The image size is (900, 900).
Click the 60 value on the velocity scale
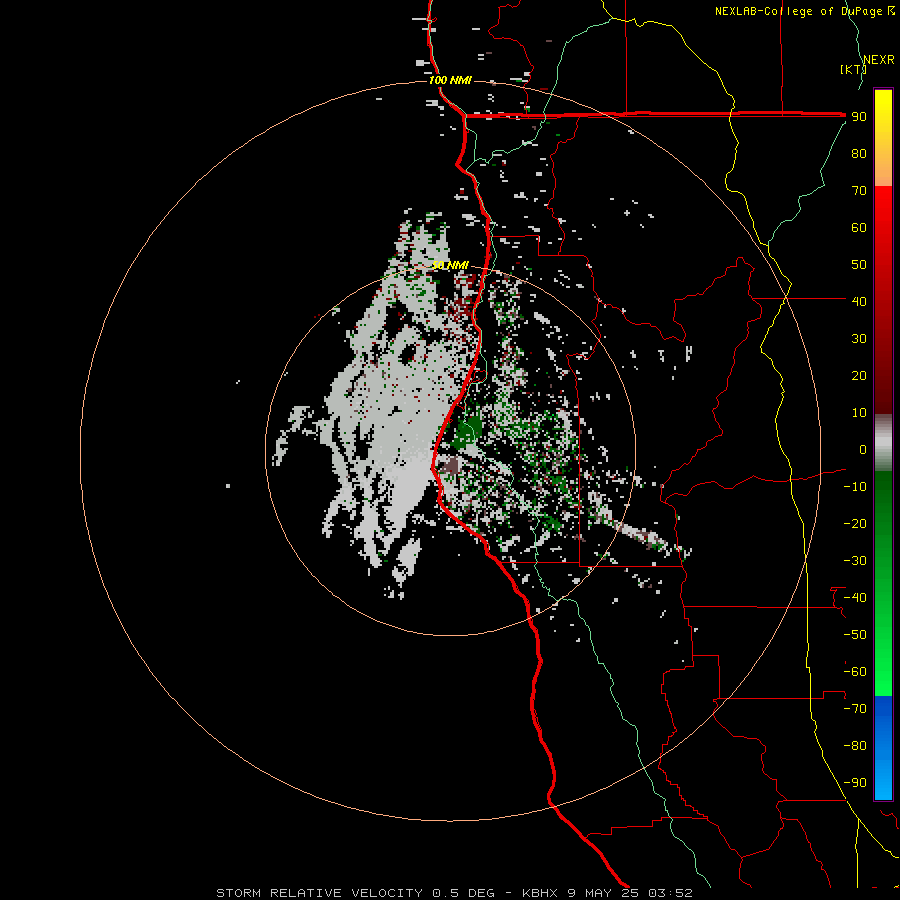[859, 228]
